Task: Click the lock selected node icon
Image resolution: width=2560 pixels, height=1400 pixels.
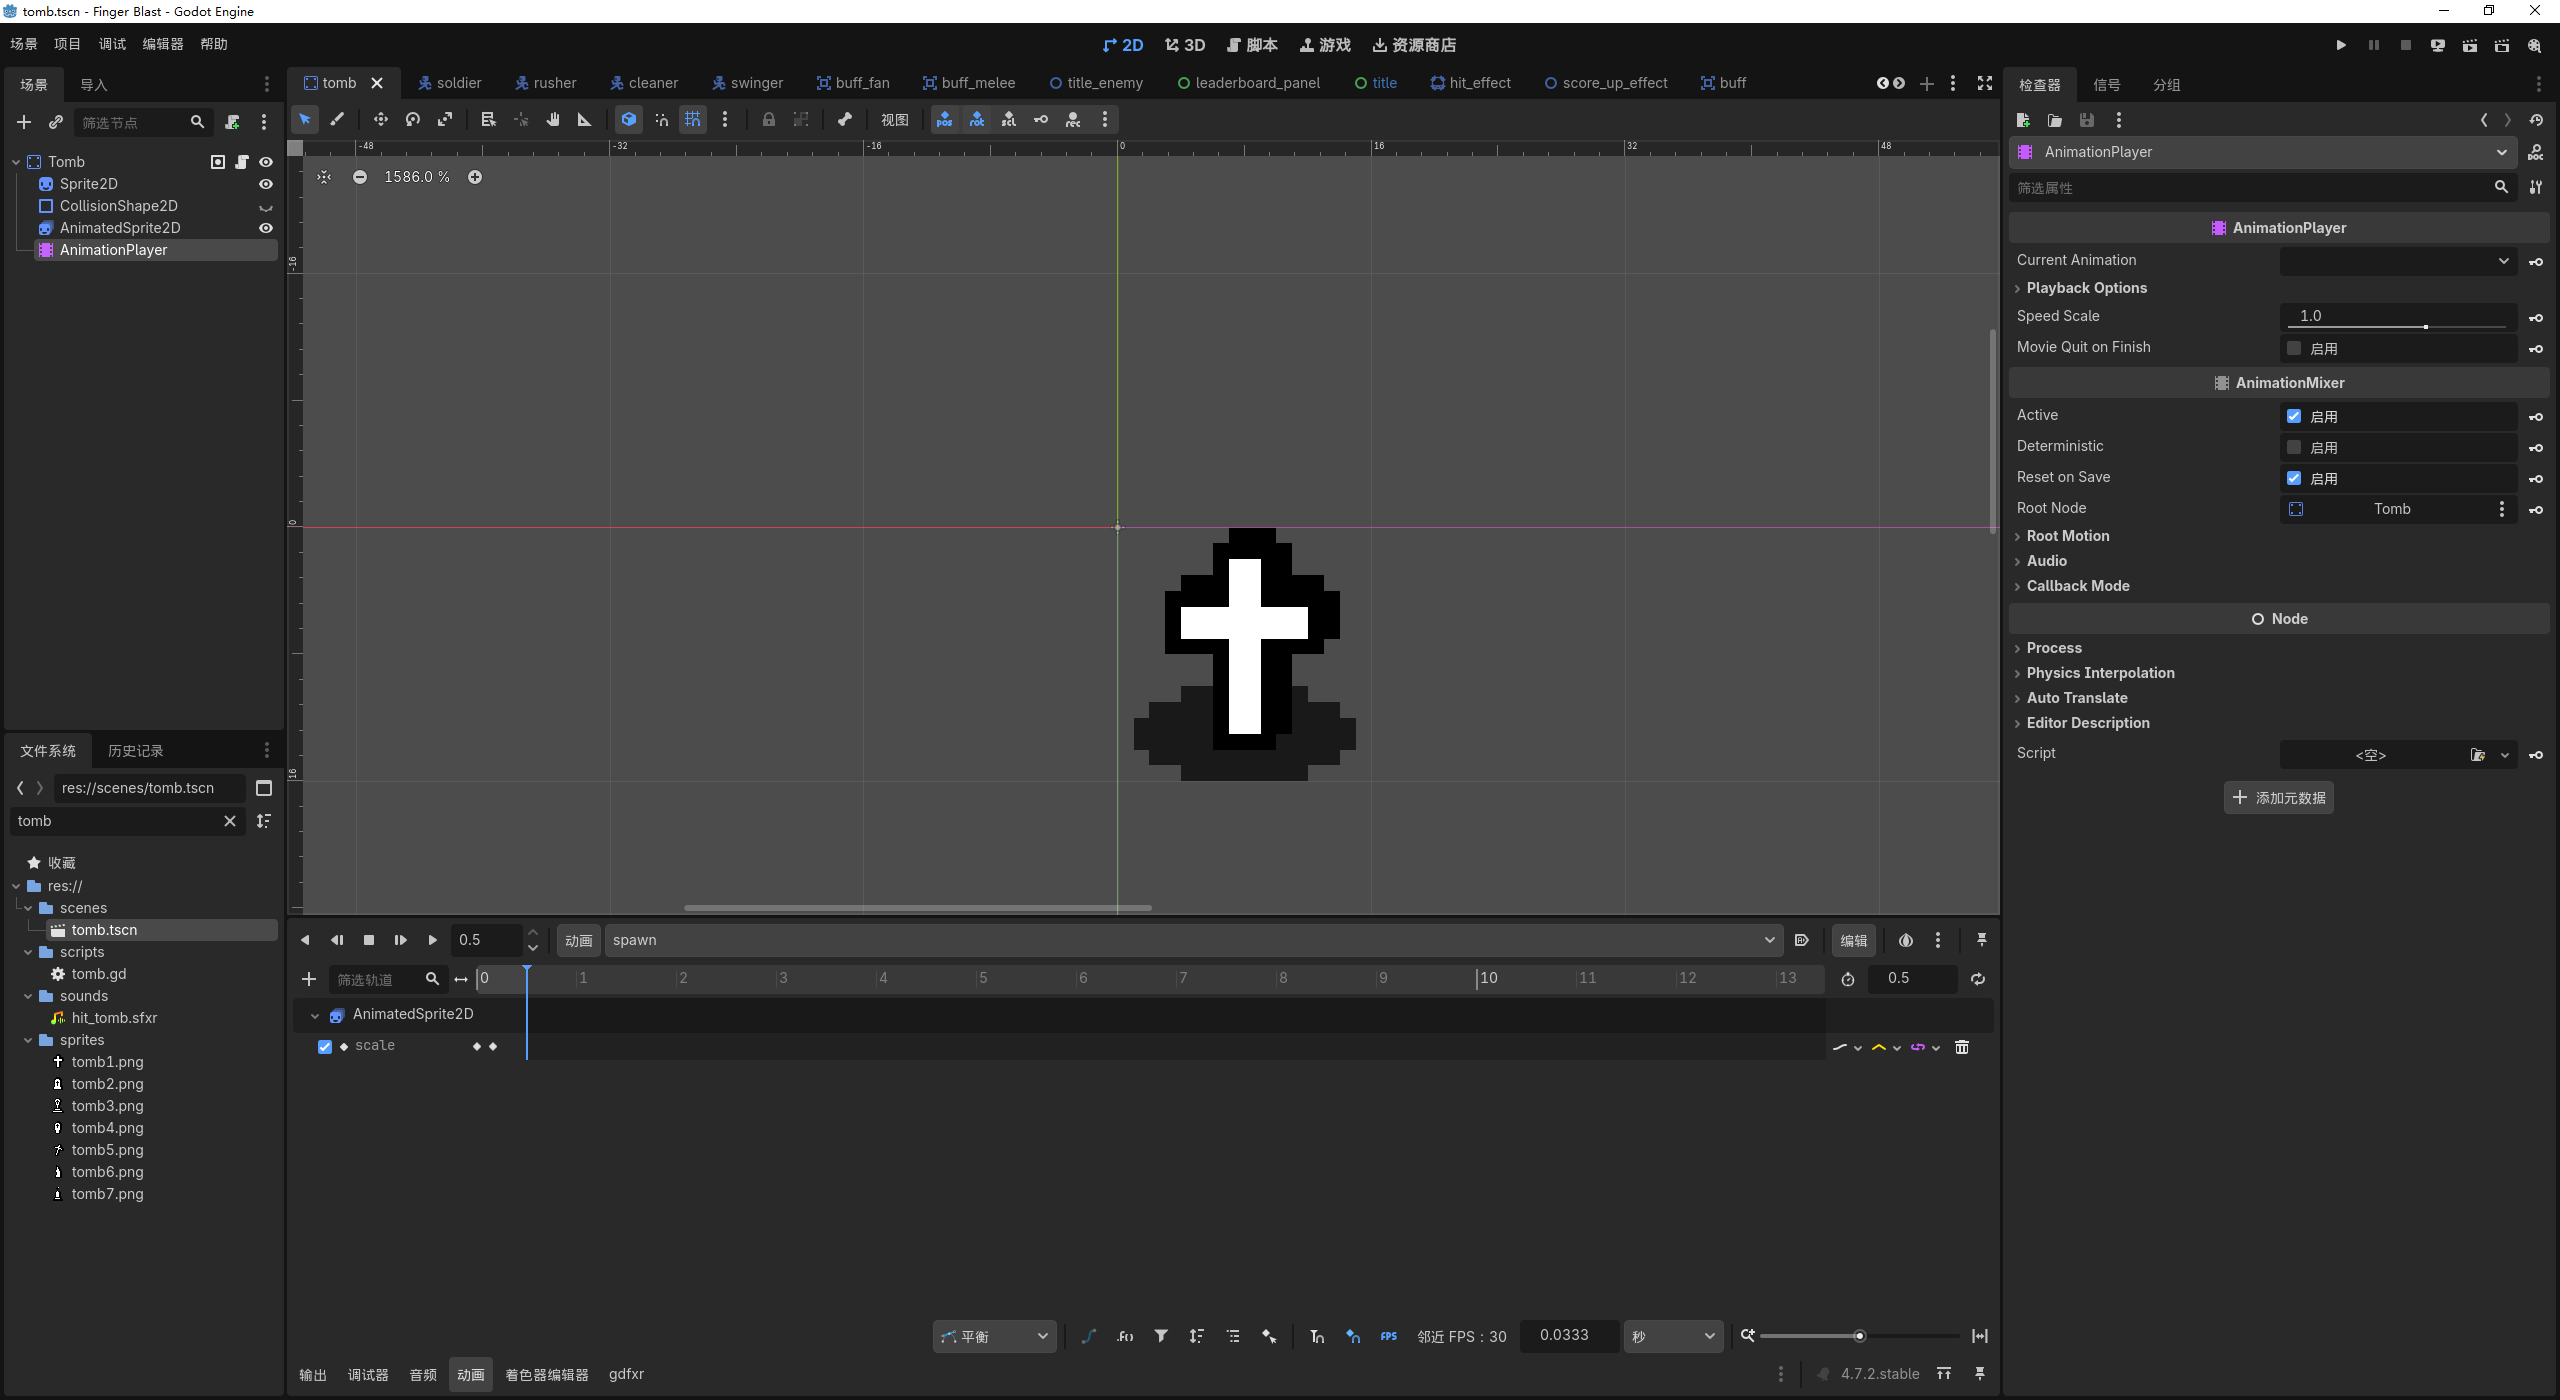Action: pos(768,120)
